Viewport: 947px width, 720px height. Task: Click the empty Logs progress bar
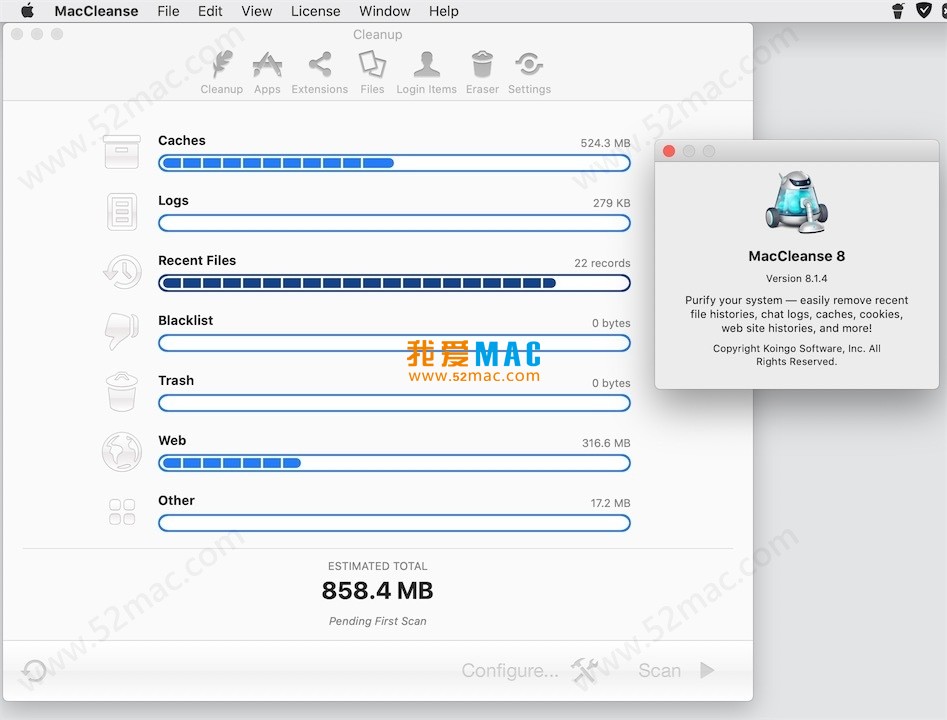pos(394,223)
